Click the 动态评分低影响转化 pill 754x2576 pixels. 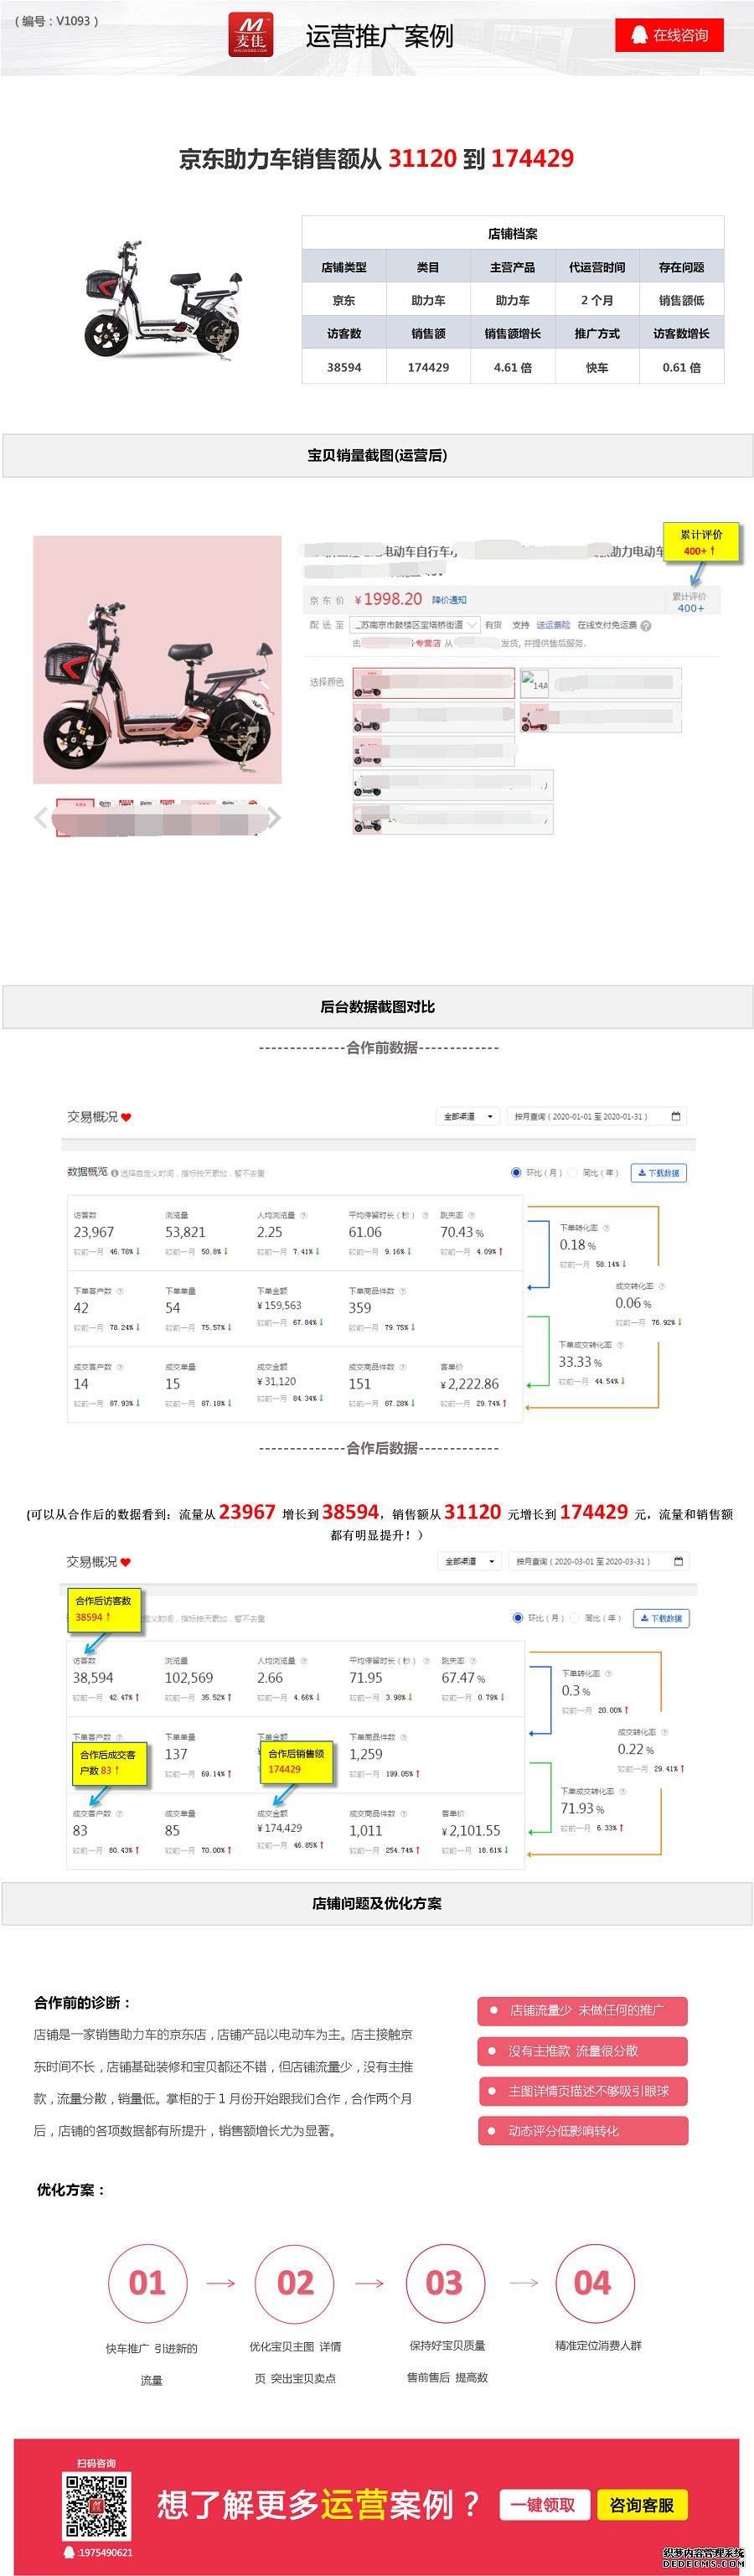click(x=583, y=2131)
